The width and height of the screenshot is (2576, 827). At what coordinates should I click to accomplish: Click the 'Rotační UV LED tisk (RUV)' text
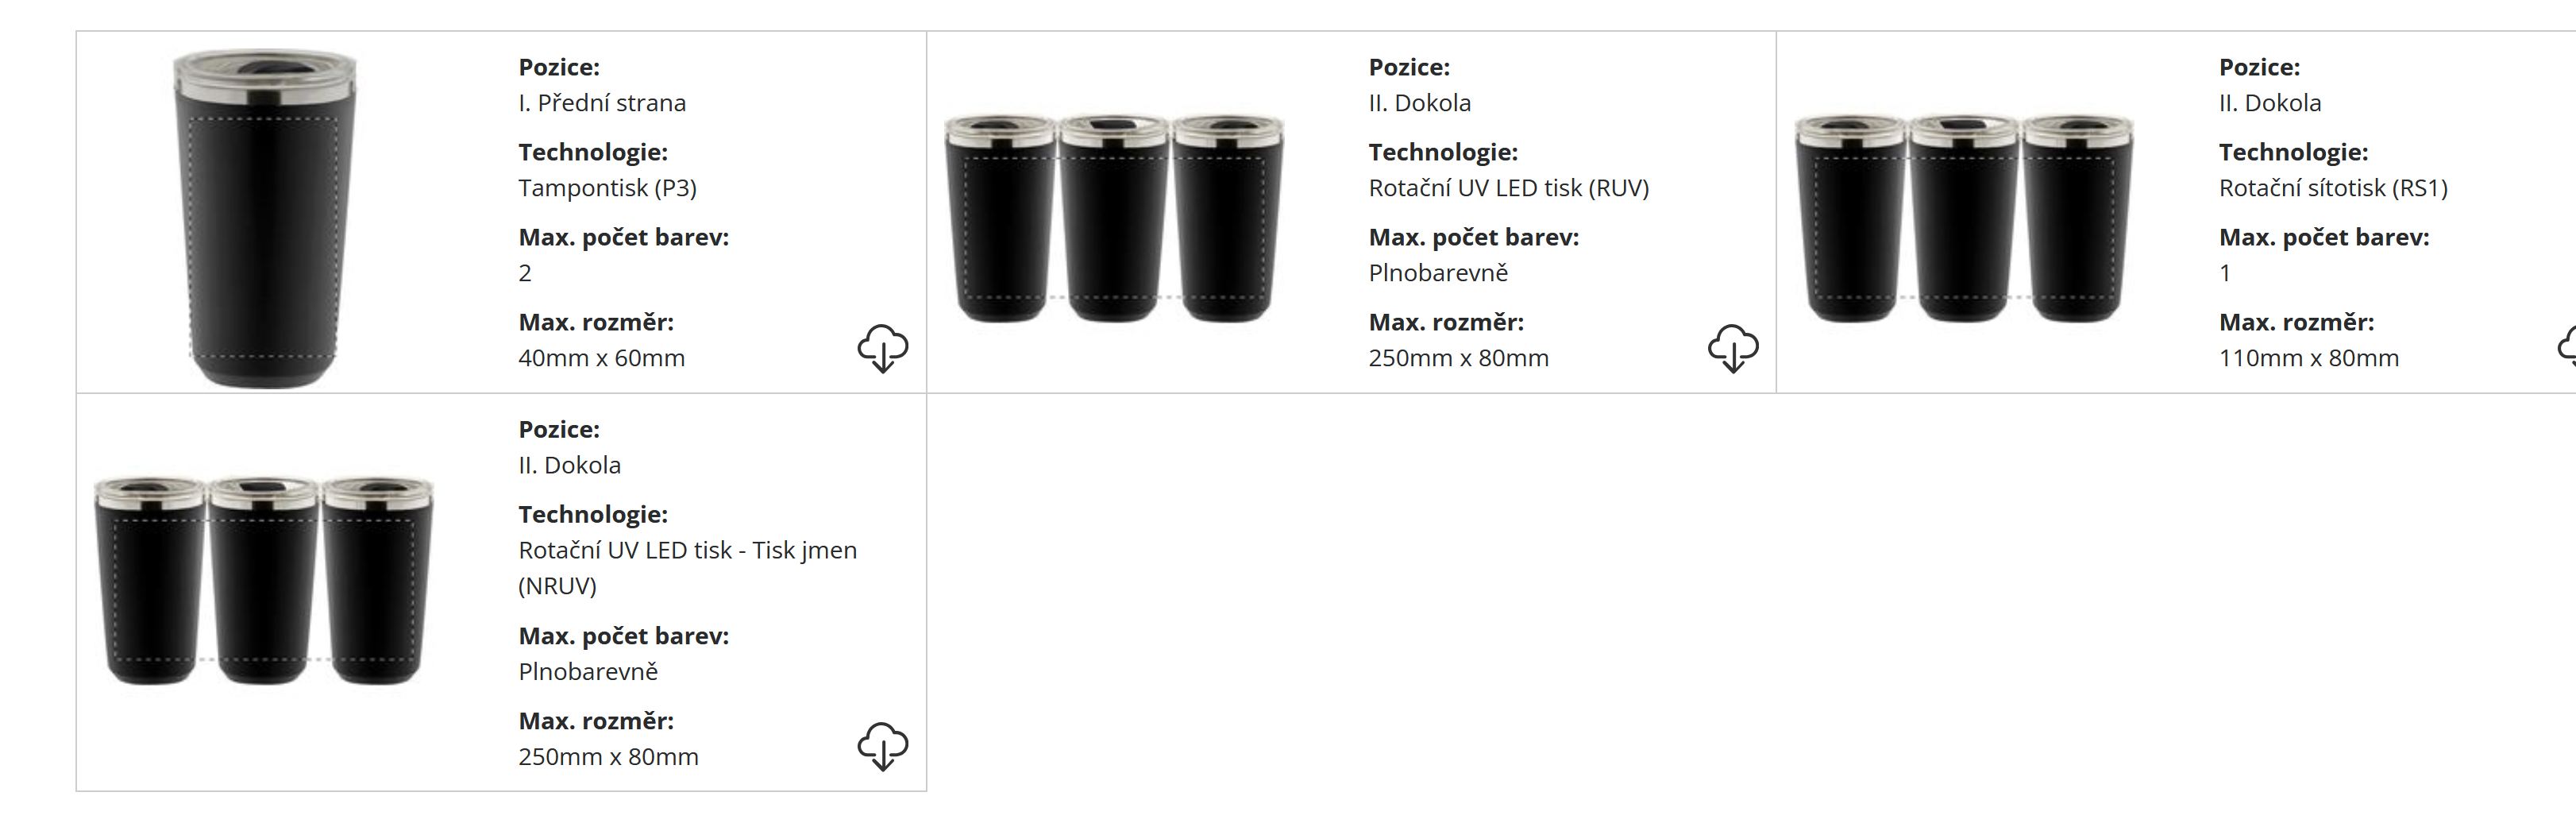1508,188
